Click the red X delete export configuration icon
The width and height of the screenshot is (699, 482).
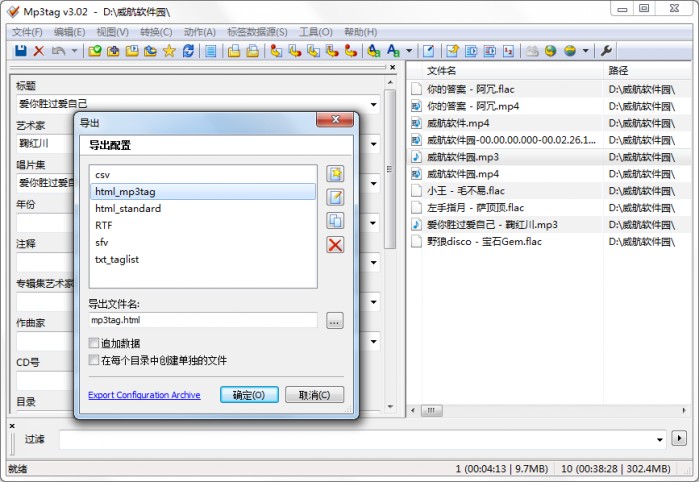tap(335, 244)
